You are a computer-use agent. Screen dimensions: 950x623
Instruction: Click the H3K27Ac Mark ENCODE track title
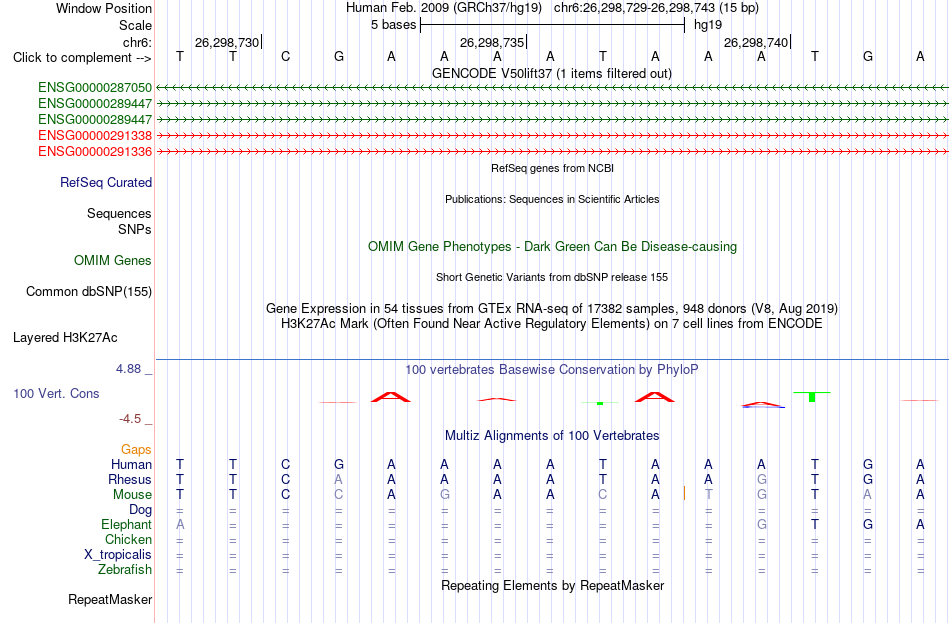coord(552,324)
